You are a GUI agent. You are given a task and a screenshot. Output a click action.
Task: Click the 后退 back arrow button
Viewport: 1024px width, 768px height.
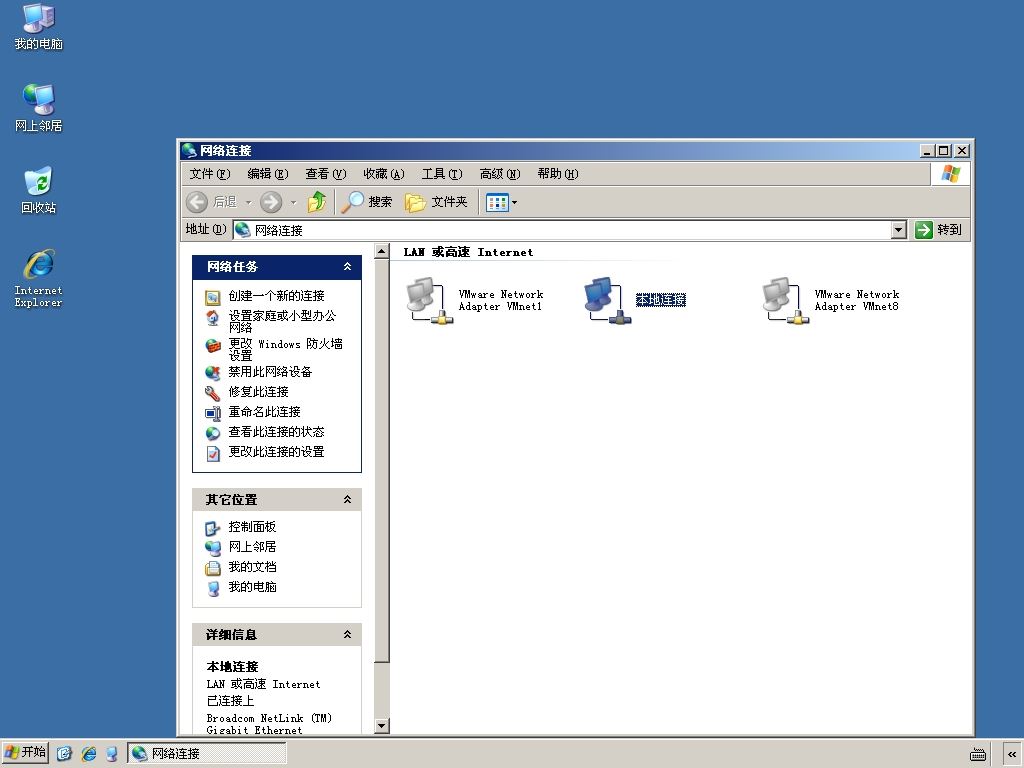[x=197, y=202]
